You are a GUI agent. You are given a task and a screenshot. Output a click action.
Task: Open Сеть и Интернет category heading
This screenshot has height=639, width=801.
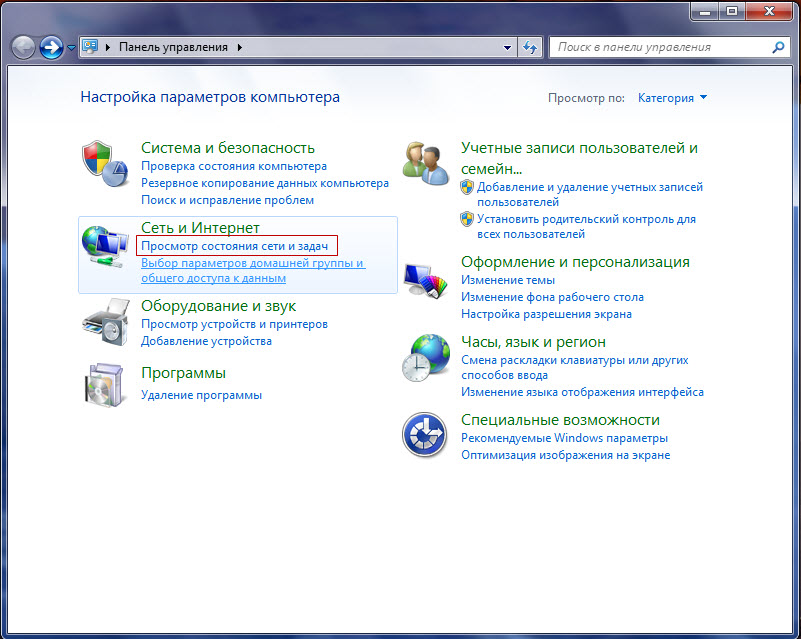click(x=200, y=227)
